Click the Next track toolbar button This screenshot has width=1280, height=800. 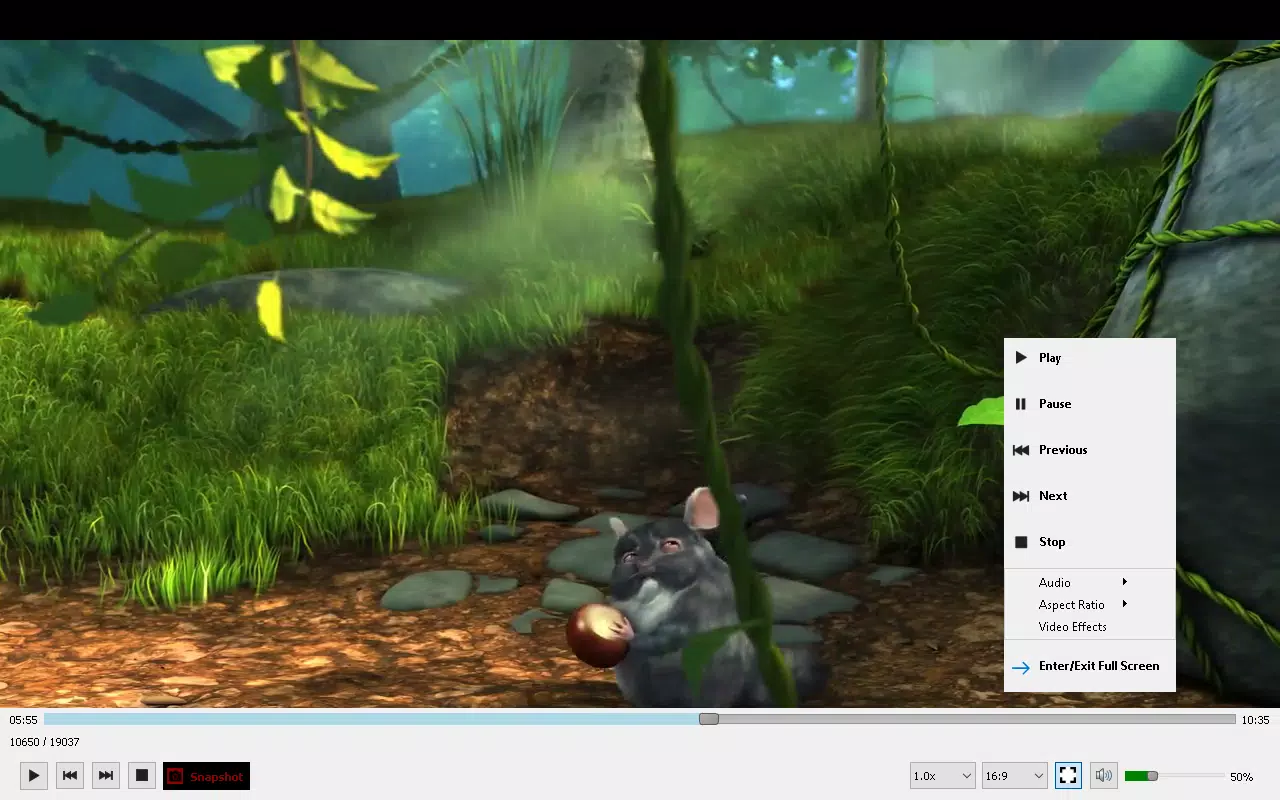tap(106, 775)
